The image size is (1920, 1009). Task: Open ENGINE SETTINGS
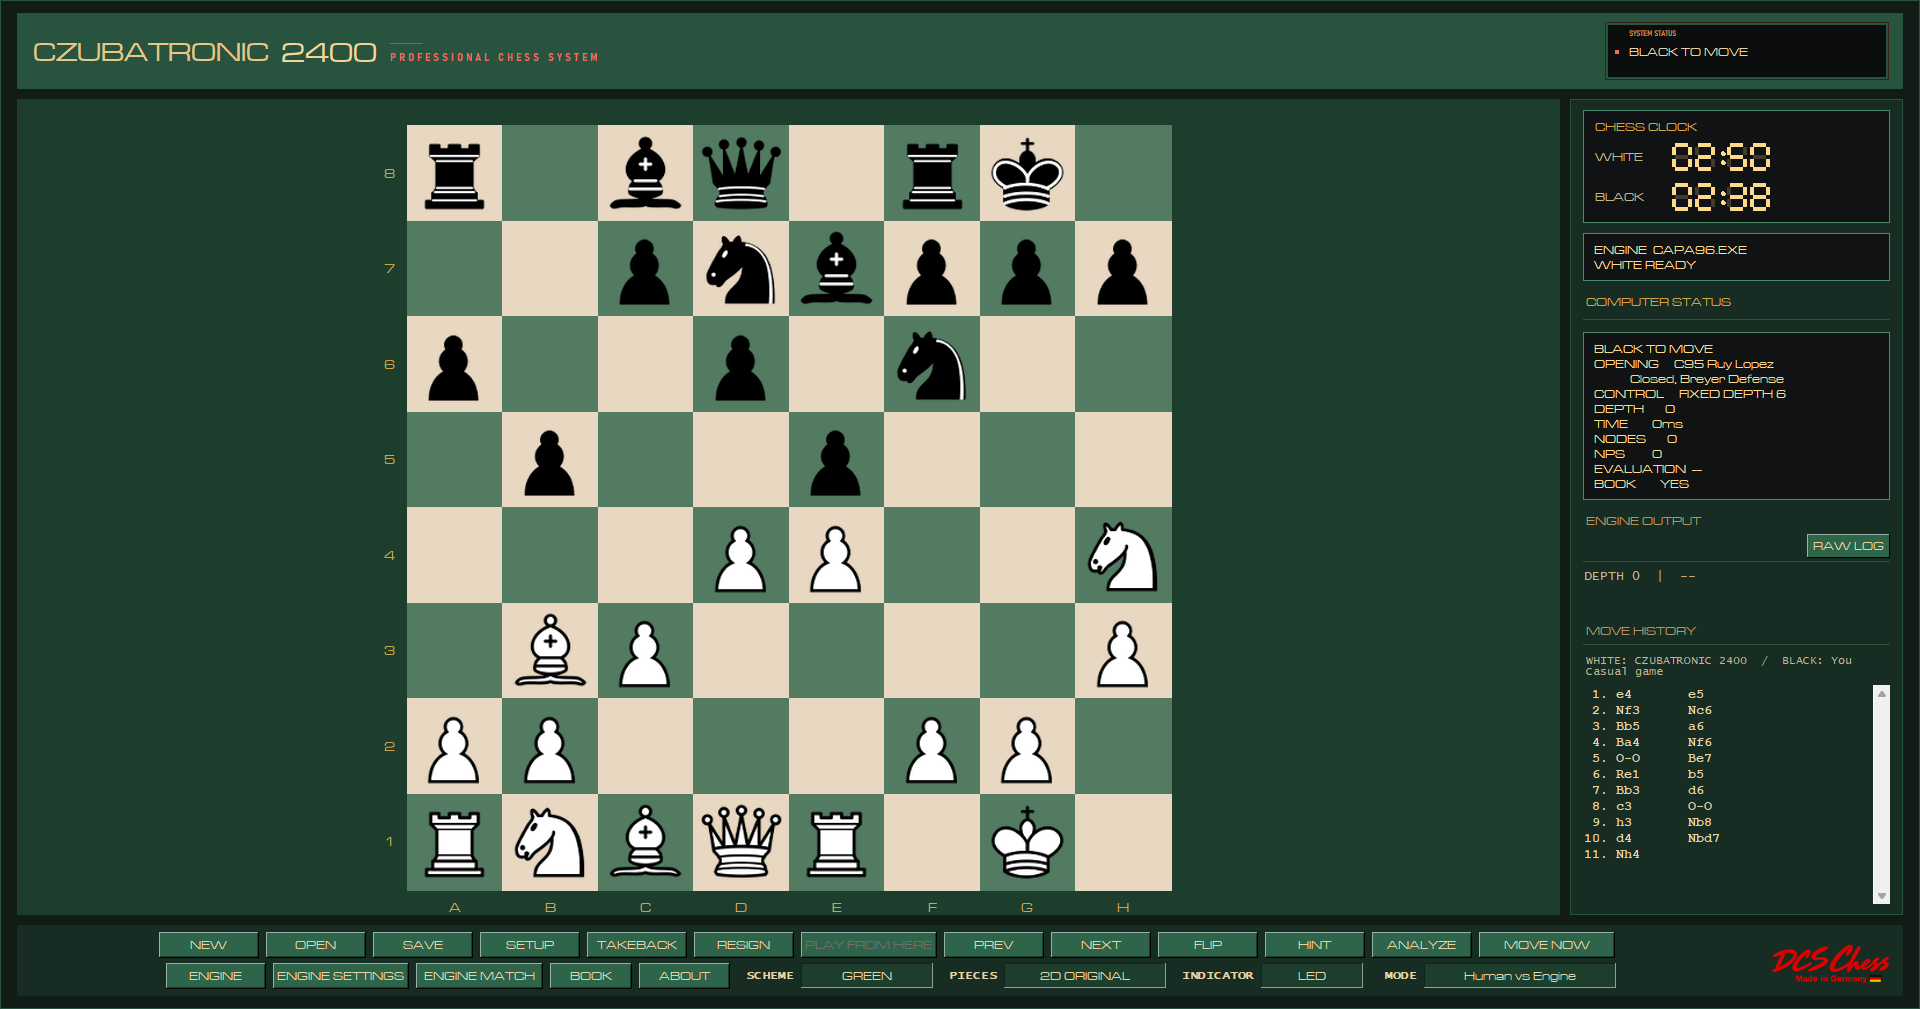tap(340, 976)
